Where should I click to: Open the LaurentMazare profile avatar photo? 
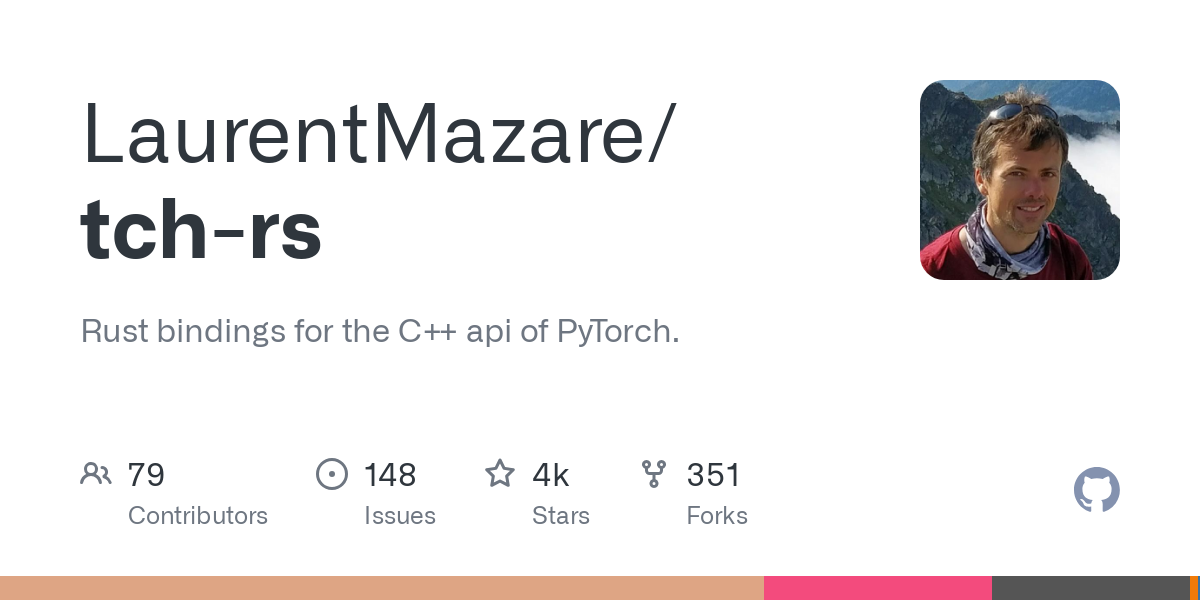[1019, 180]
